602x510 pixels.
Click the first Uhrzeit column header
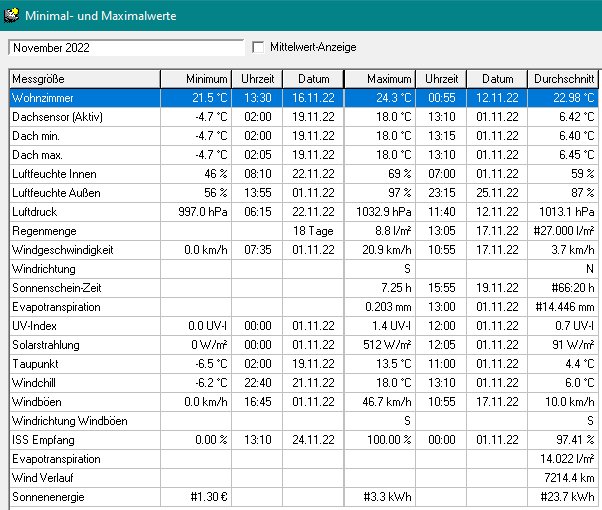(x=258, y=79)
